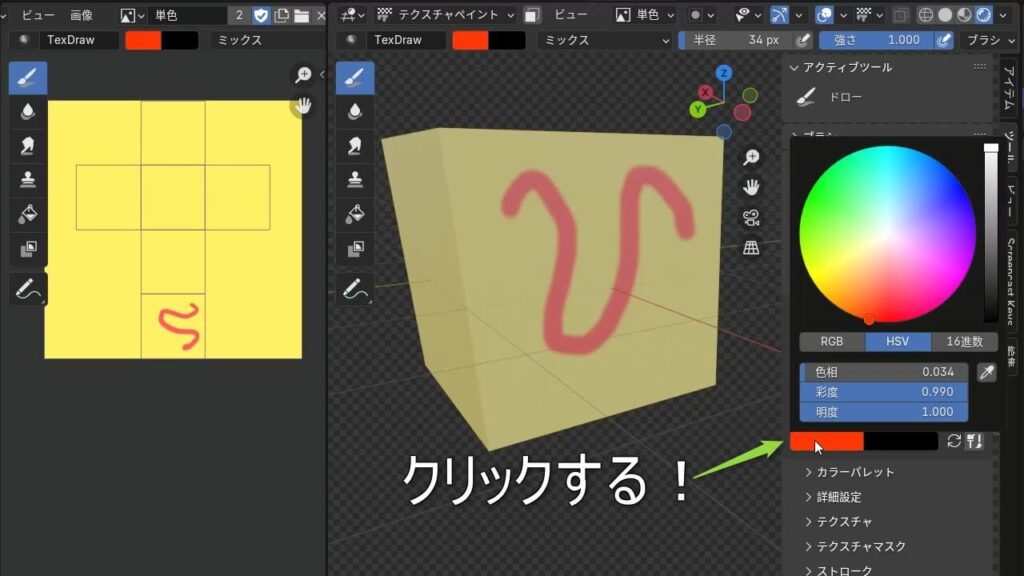The width and height of the screenshot is (1024, 576).
Task: Toggle show gizmo button in viewport header
Action: (779, 14)
